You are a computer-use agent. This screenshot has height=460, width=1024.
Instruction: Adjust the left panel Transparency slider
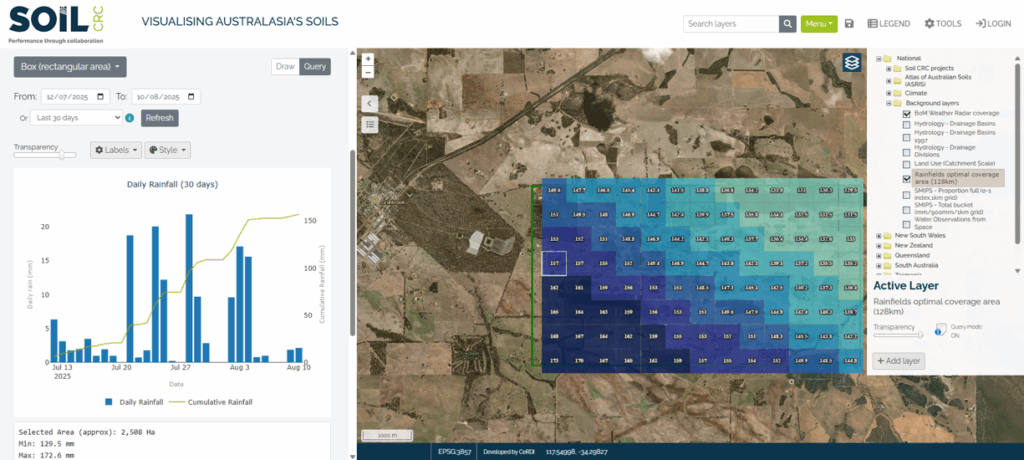(61, 155)
